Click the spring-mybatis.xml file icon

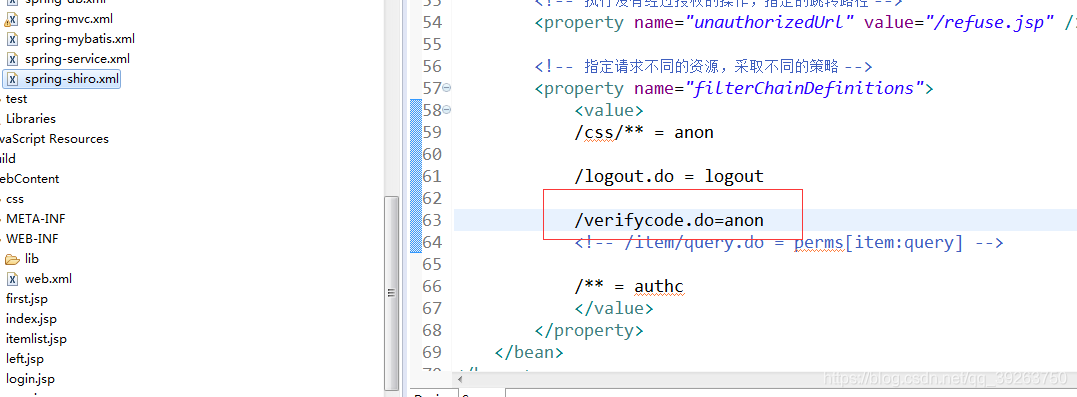click(x=12, y=39)
